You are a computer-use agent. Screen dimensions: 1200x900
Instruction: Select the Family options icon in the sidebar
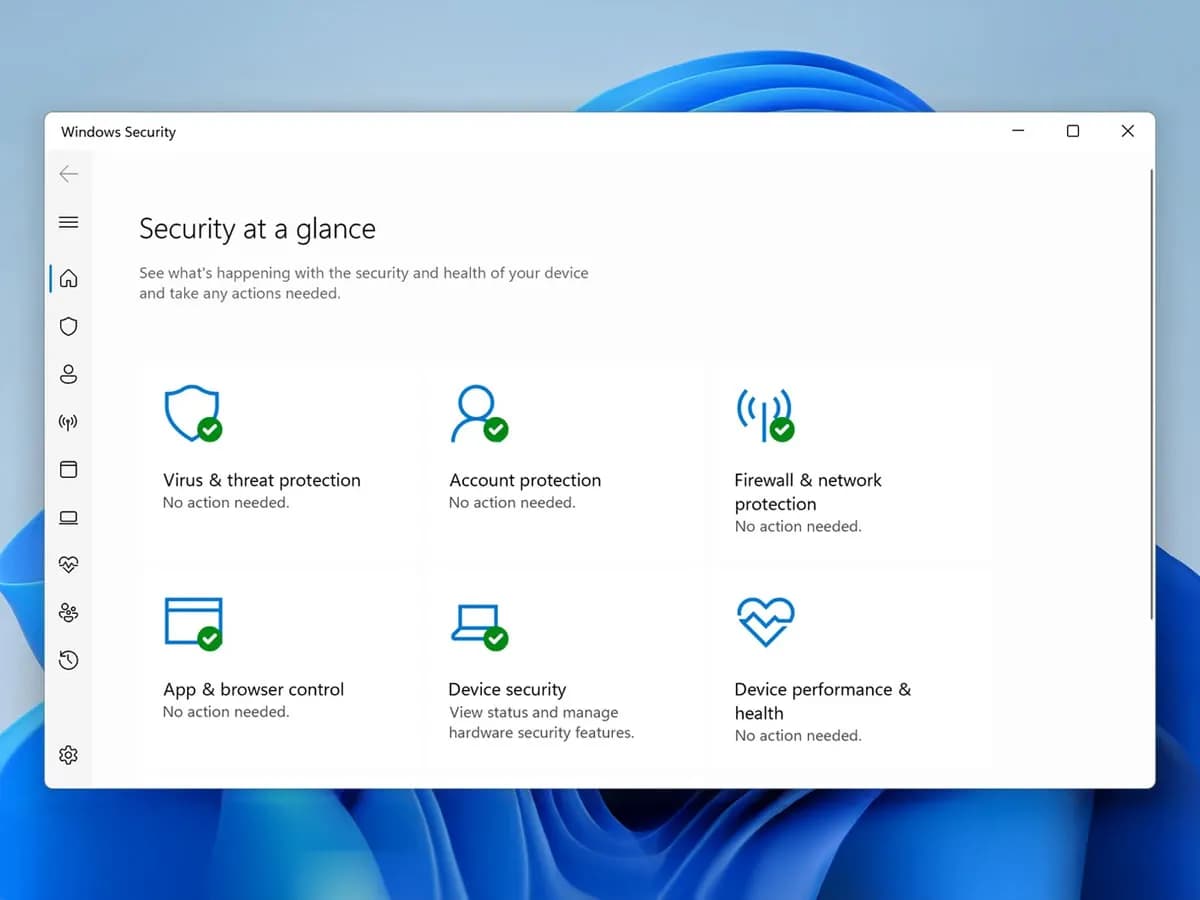68,612
